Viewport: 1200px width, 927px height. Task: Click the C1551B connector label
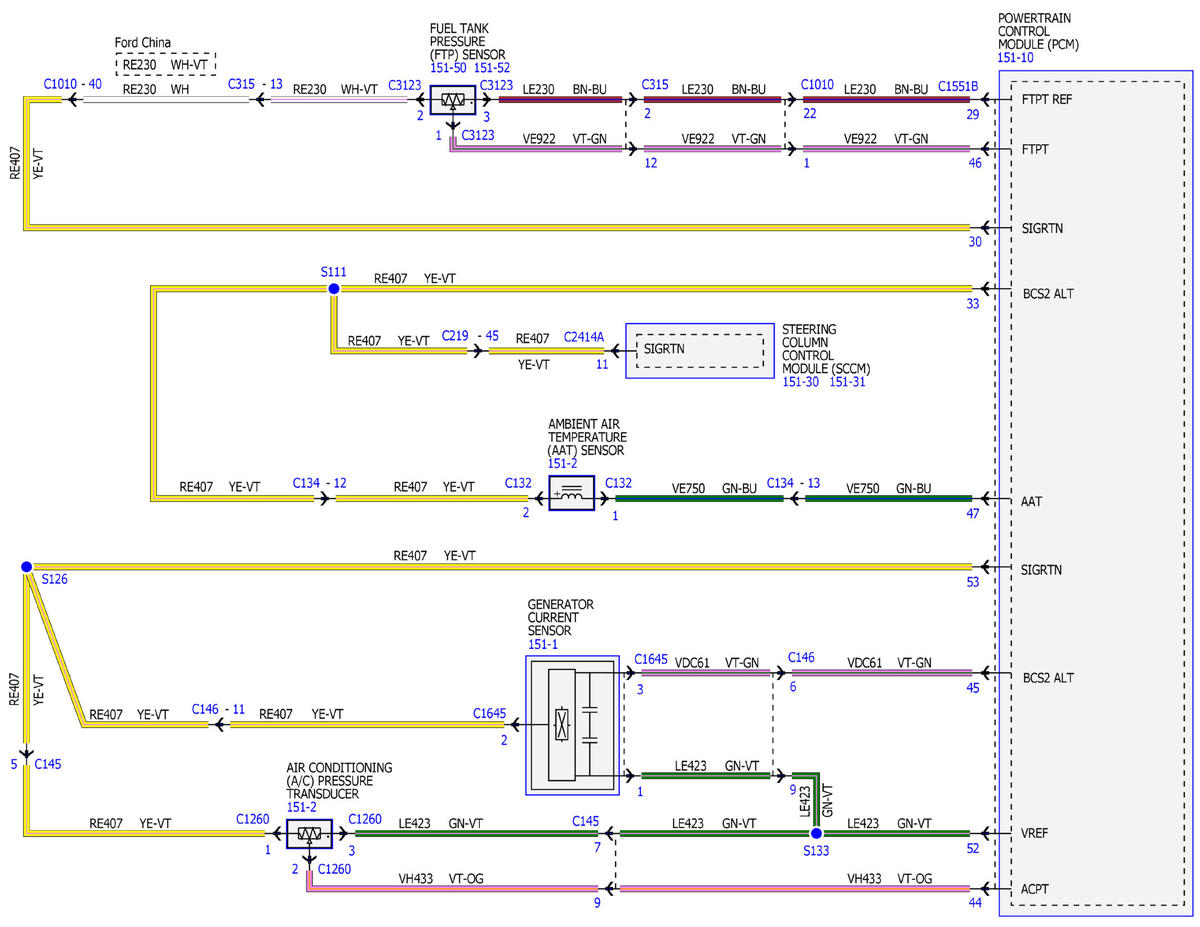click(x=958, y=85)
